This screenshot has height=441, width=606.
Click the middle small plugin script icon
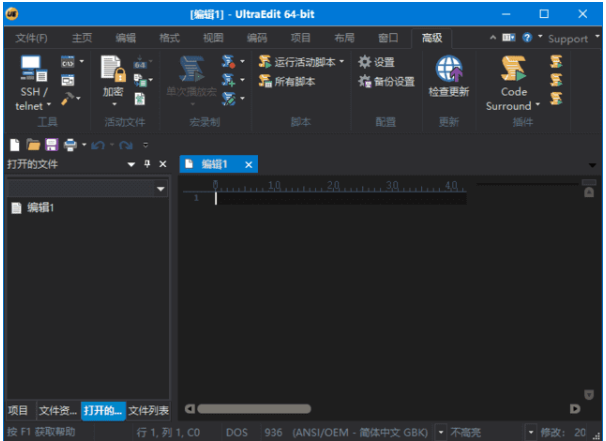(x=556, y=80)
